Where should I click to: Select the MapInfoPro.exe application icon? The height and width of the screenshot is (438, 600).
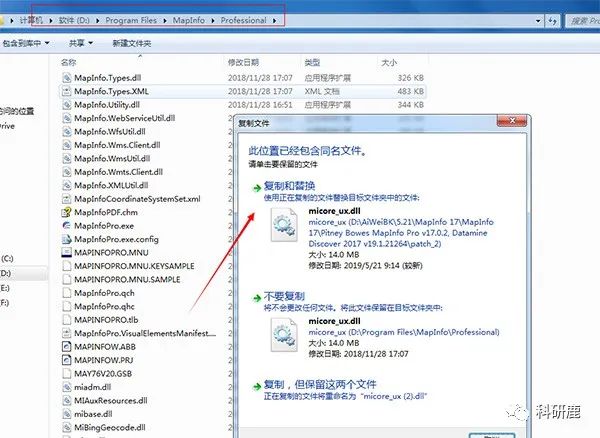point(65,226)
